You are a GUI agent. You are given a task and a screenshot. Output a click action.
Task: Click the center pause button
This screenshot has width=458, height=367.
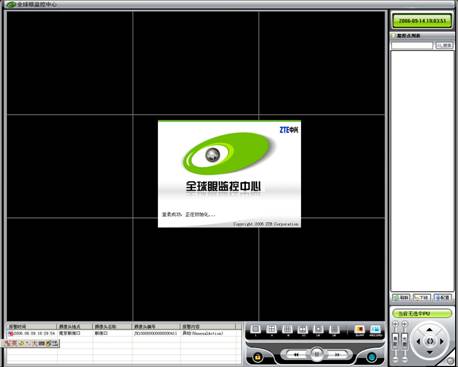(x=317, y=354)
